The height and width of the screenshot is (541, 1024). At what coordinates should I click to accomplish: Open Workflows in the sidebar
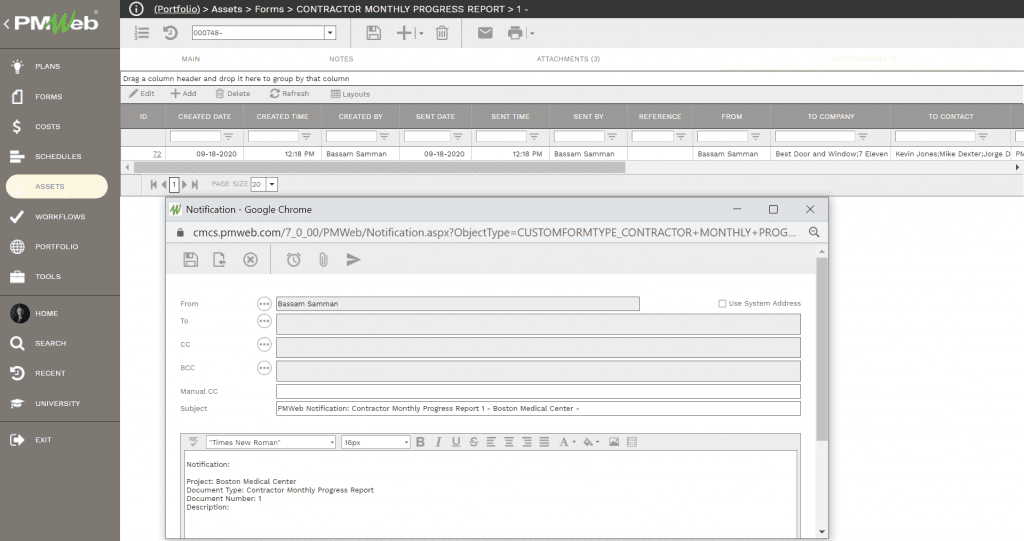pos(59,216)
